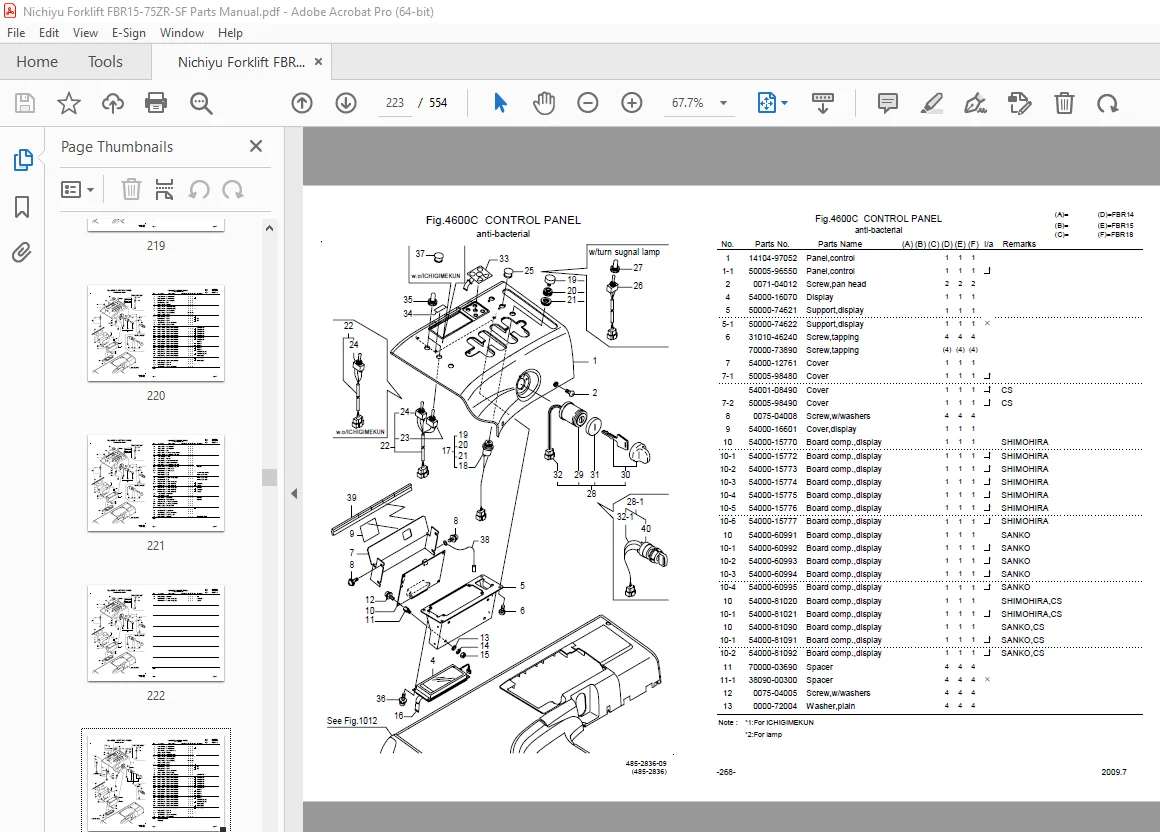1160x832 pixels.
Task: Select the Nichiyu Forklift FBR document tab
Action: 241,62
